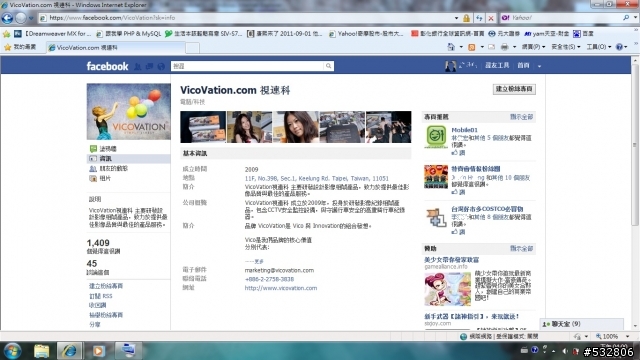Open Facebook messages icon

(x=149, y=66)
